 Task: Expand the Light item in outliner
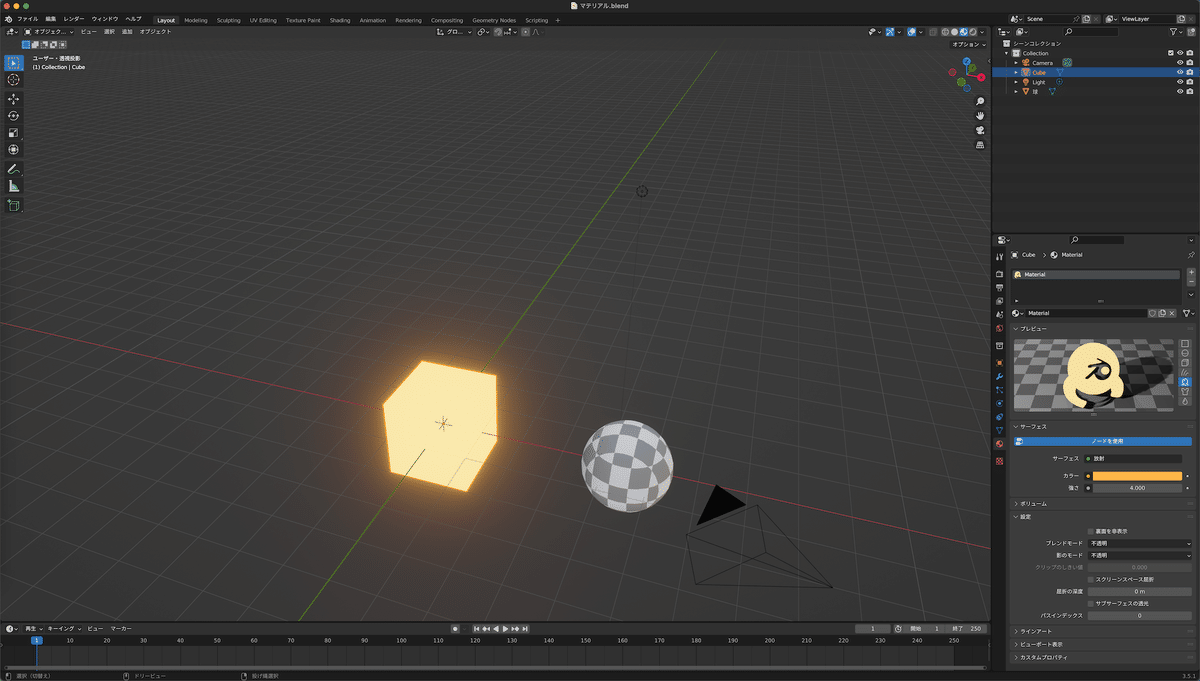click(x=1016, y=82)
